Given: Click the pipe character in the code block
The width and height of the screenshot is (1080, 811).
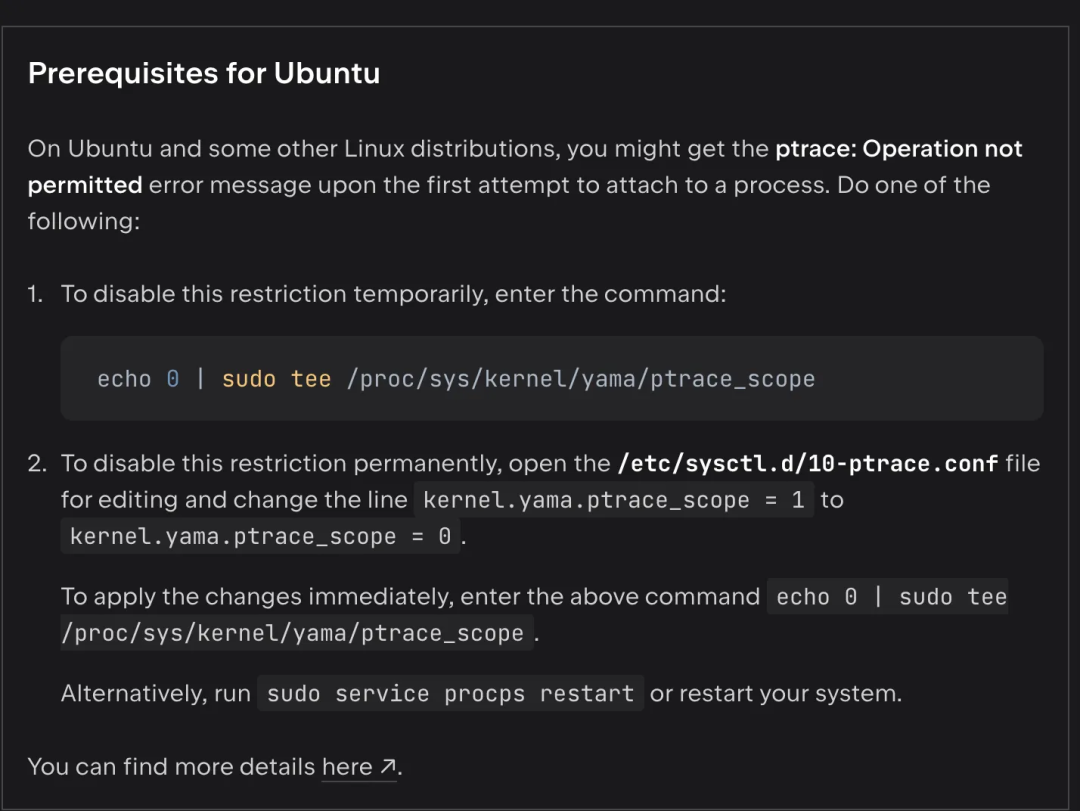Looking at the screenshot, I should point(201,379).
